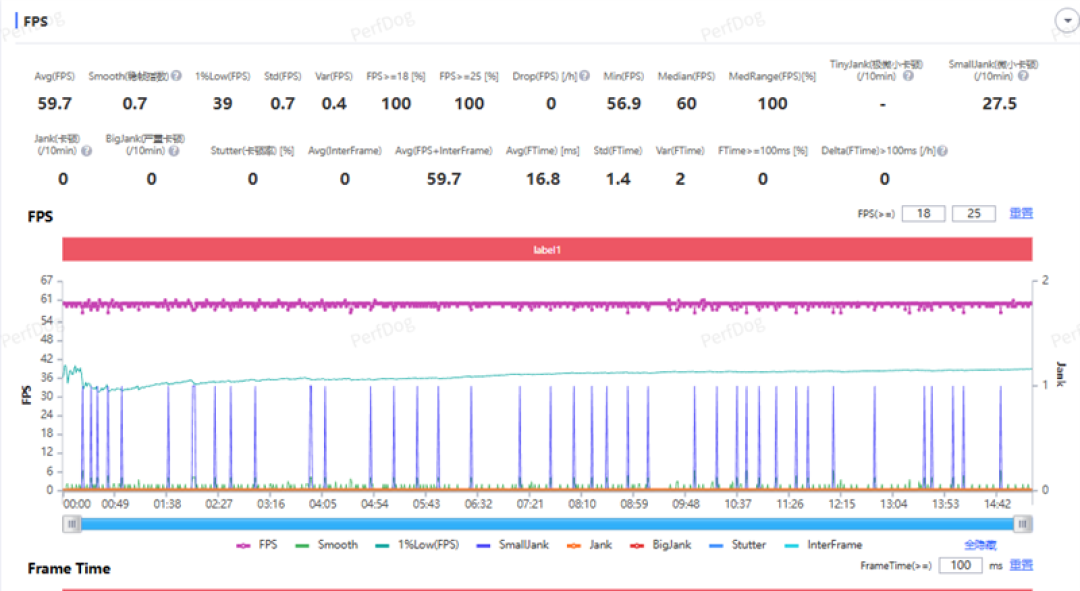Image resolution: width=1080 pixels, height=591 pixels.
Task: Toggle the InterFrame legend entry
Action: (x=823, y=545)
